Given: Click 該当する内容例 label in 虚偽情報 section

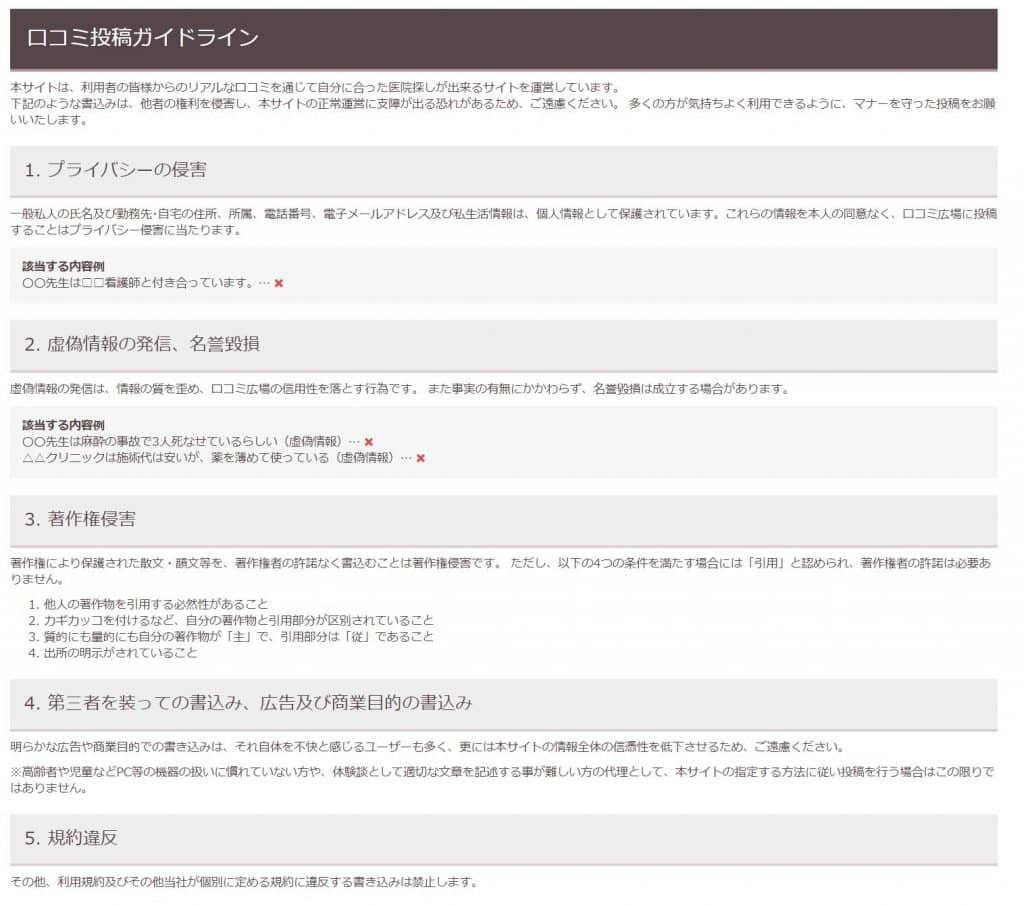Looking at the screenshot, I should (x=63, y=425).
